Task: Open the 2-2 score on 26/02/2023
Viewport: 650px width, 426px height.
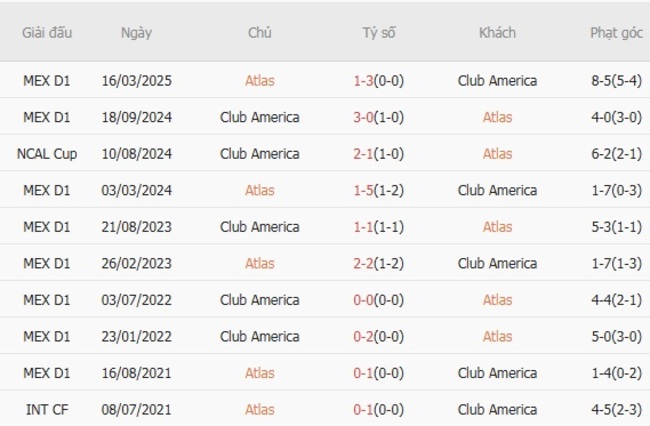Action: click(363, 263)
